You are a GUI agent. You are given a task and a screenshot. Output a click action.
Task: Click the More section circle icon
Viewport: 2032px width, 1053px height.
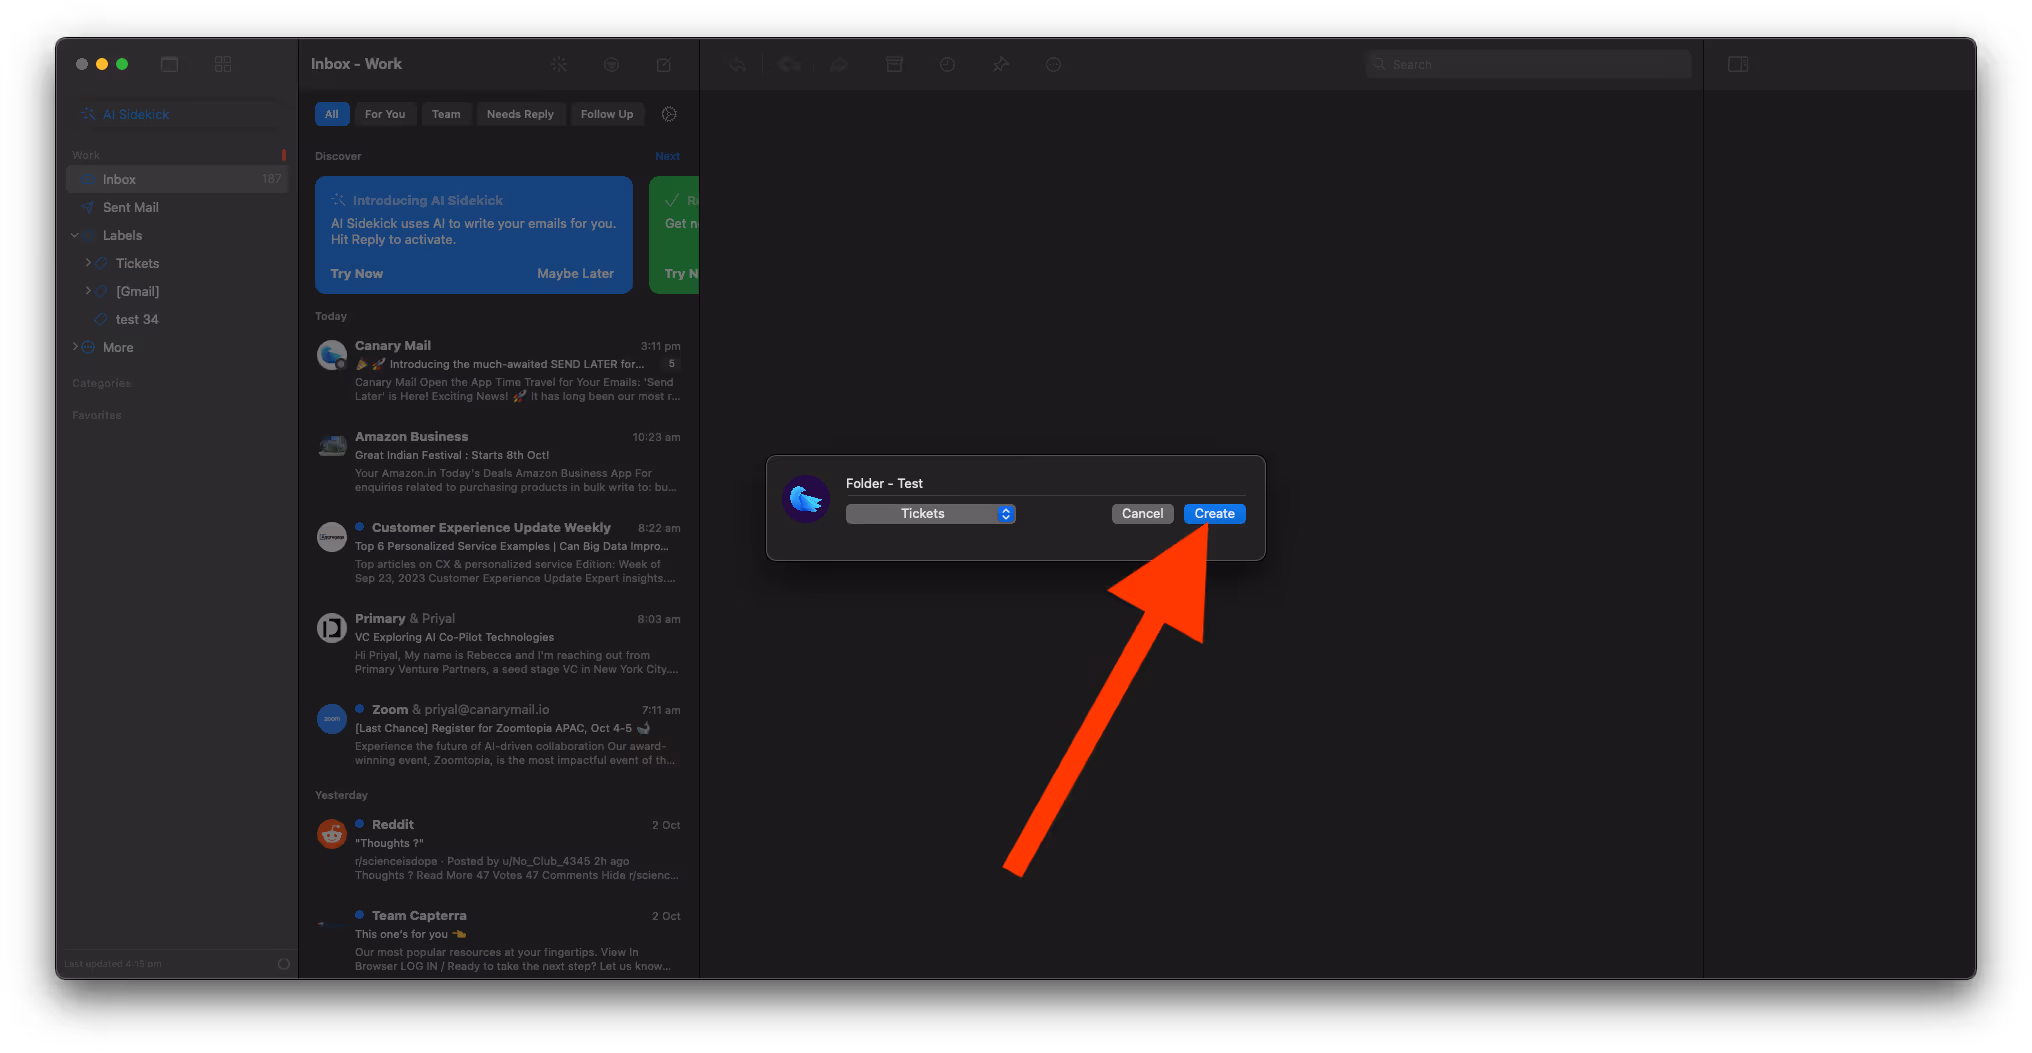(x=88, y=347)
